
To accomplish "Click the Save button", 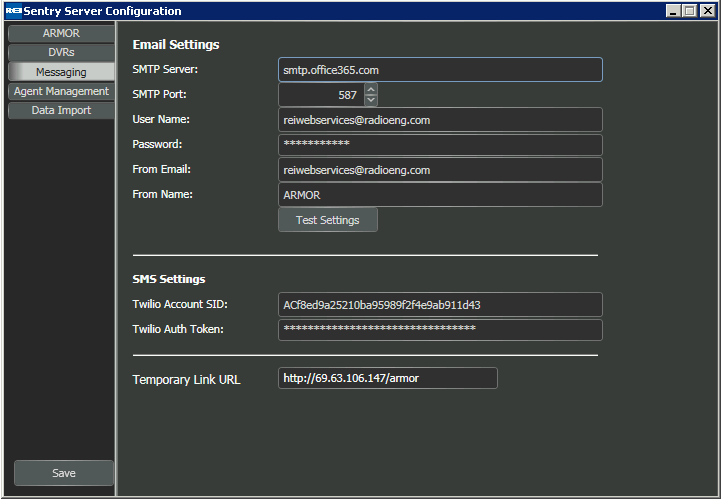I will [64, 473].
